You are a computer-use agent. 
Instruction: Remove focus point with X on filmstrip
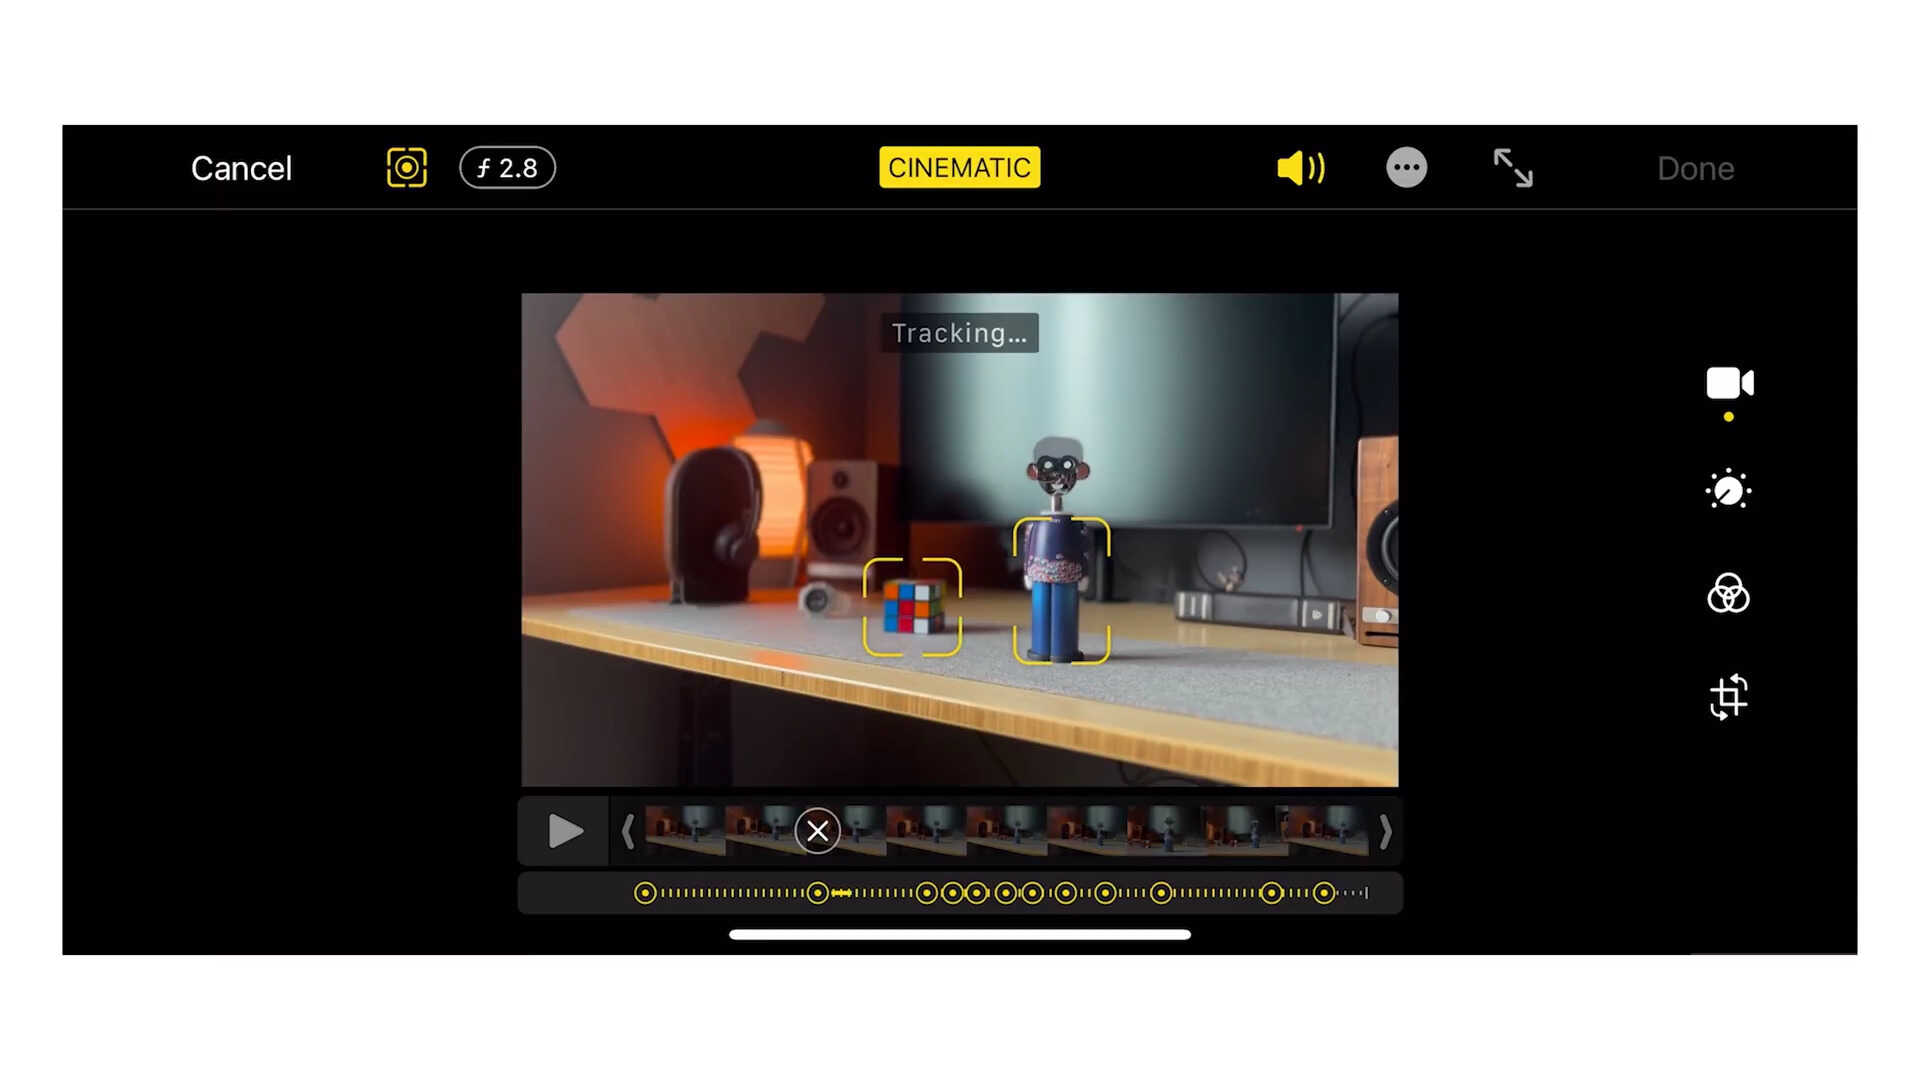(817, 831)
